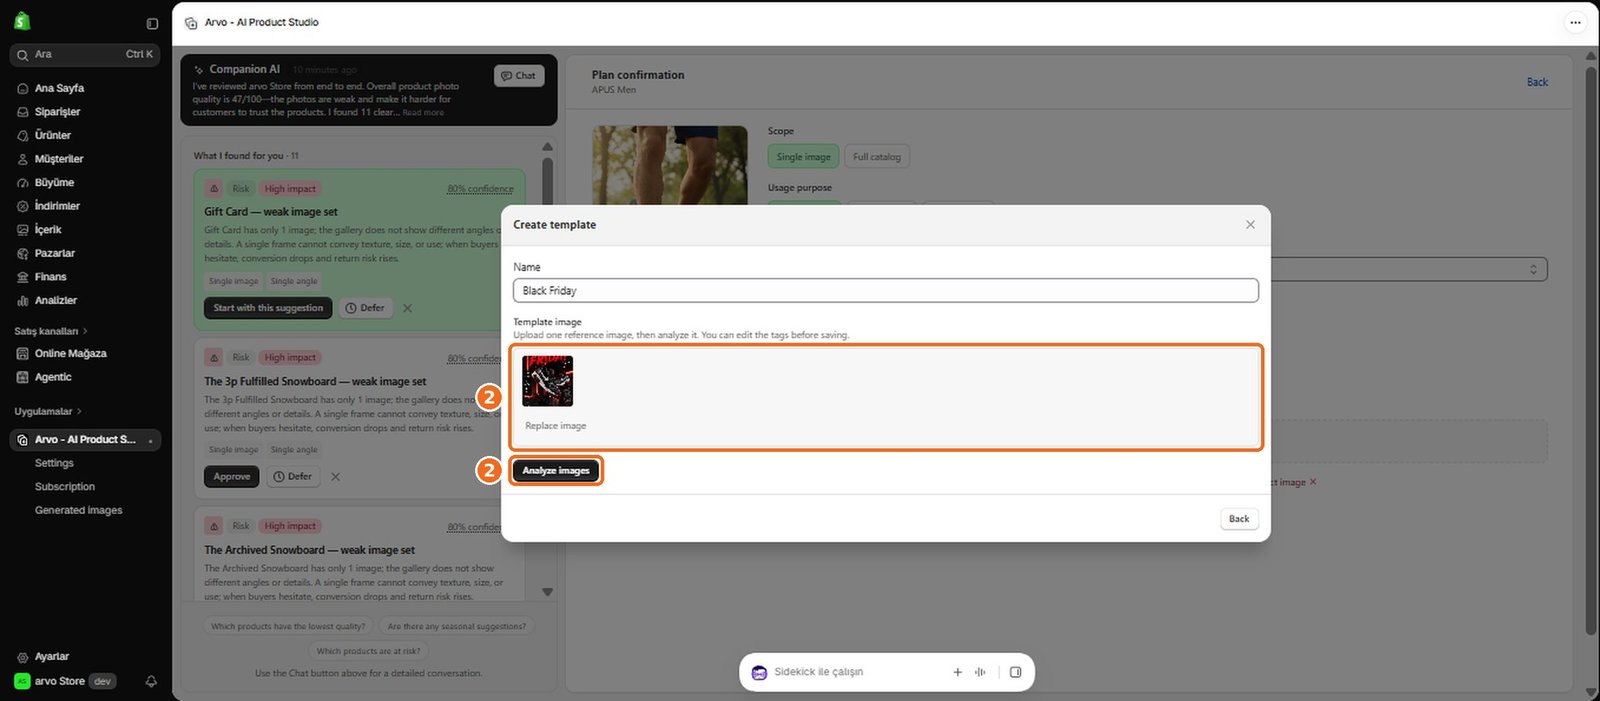Image resolution: width=1600 pixels, height=701 pixels.
Task: Defer the 3p Fulfilled Snowboard suggestion
Action: click(293, 477)
